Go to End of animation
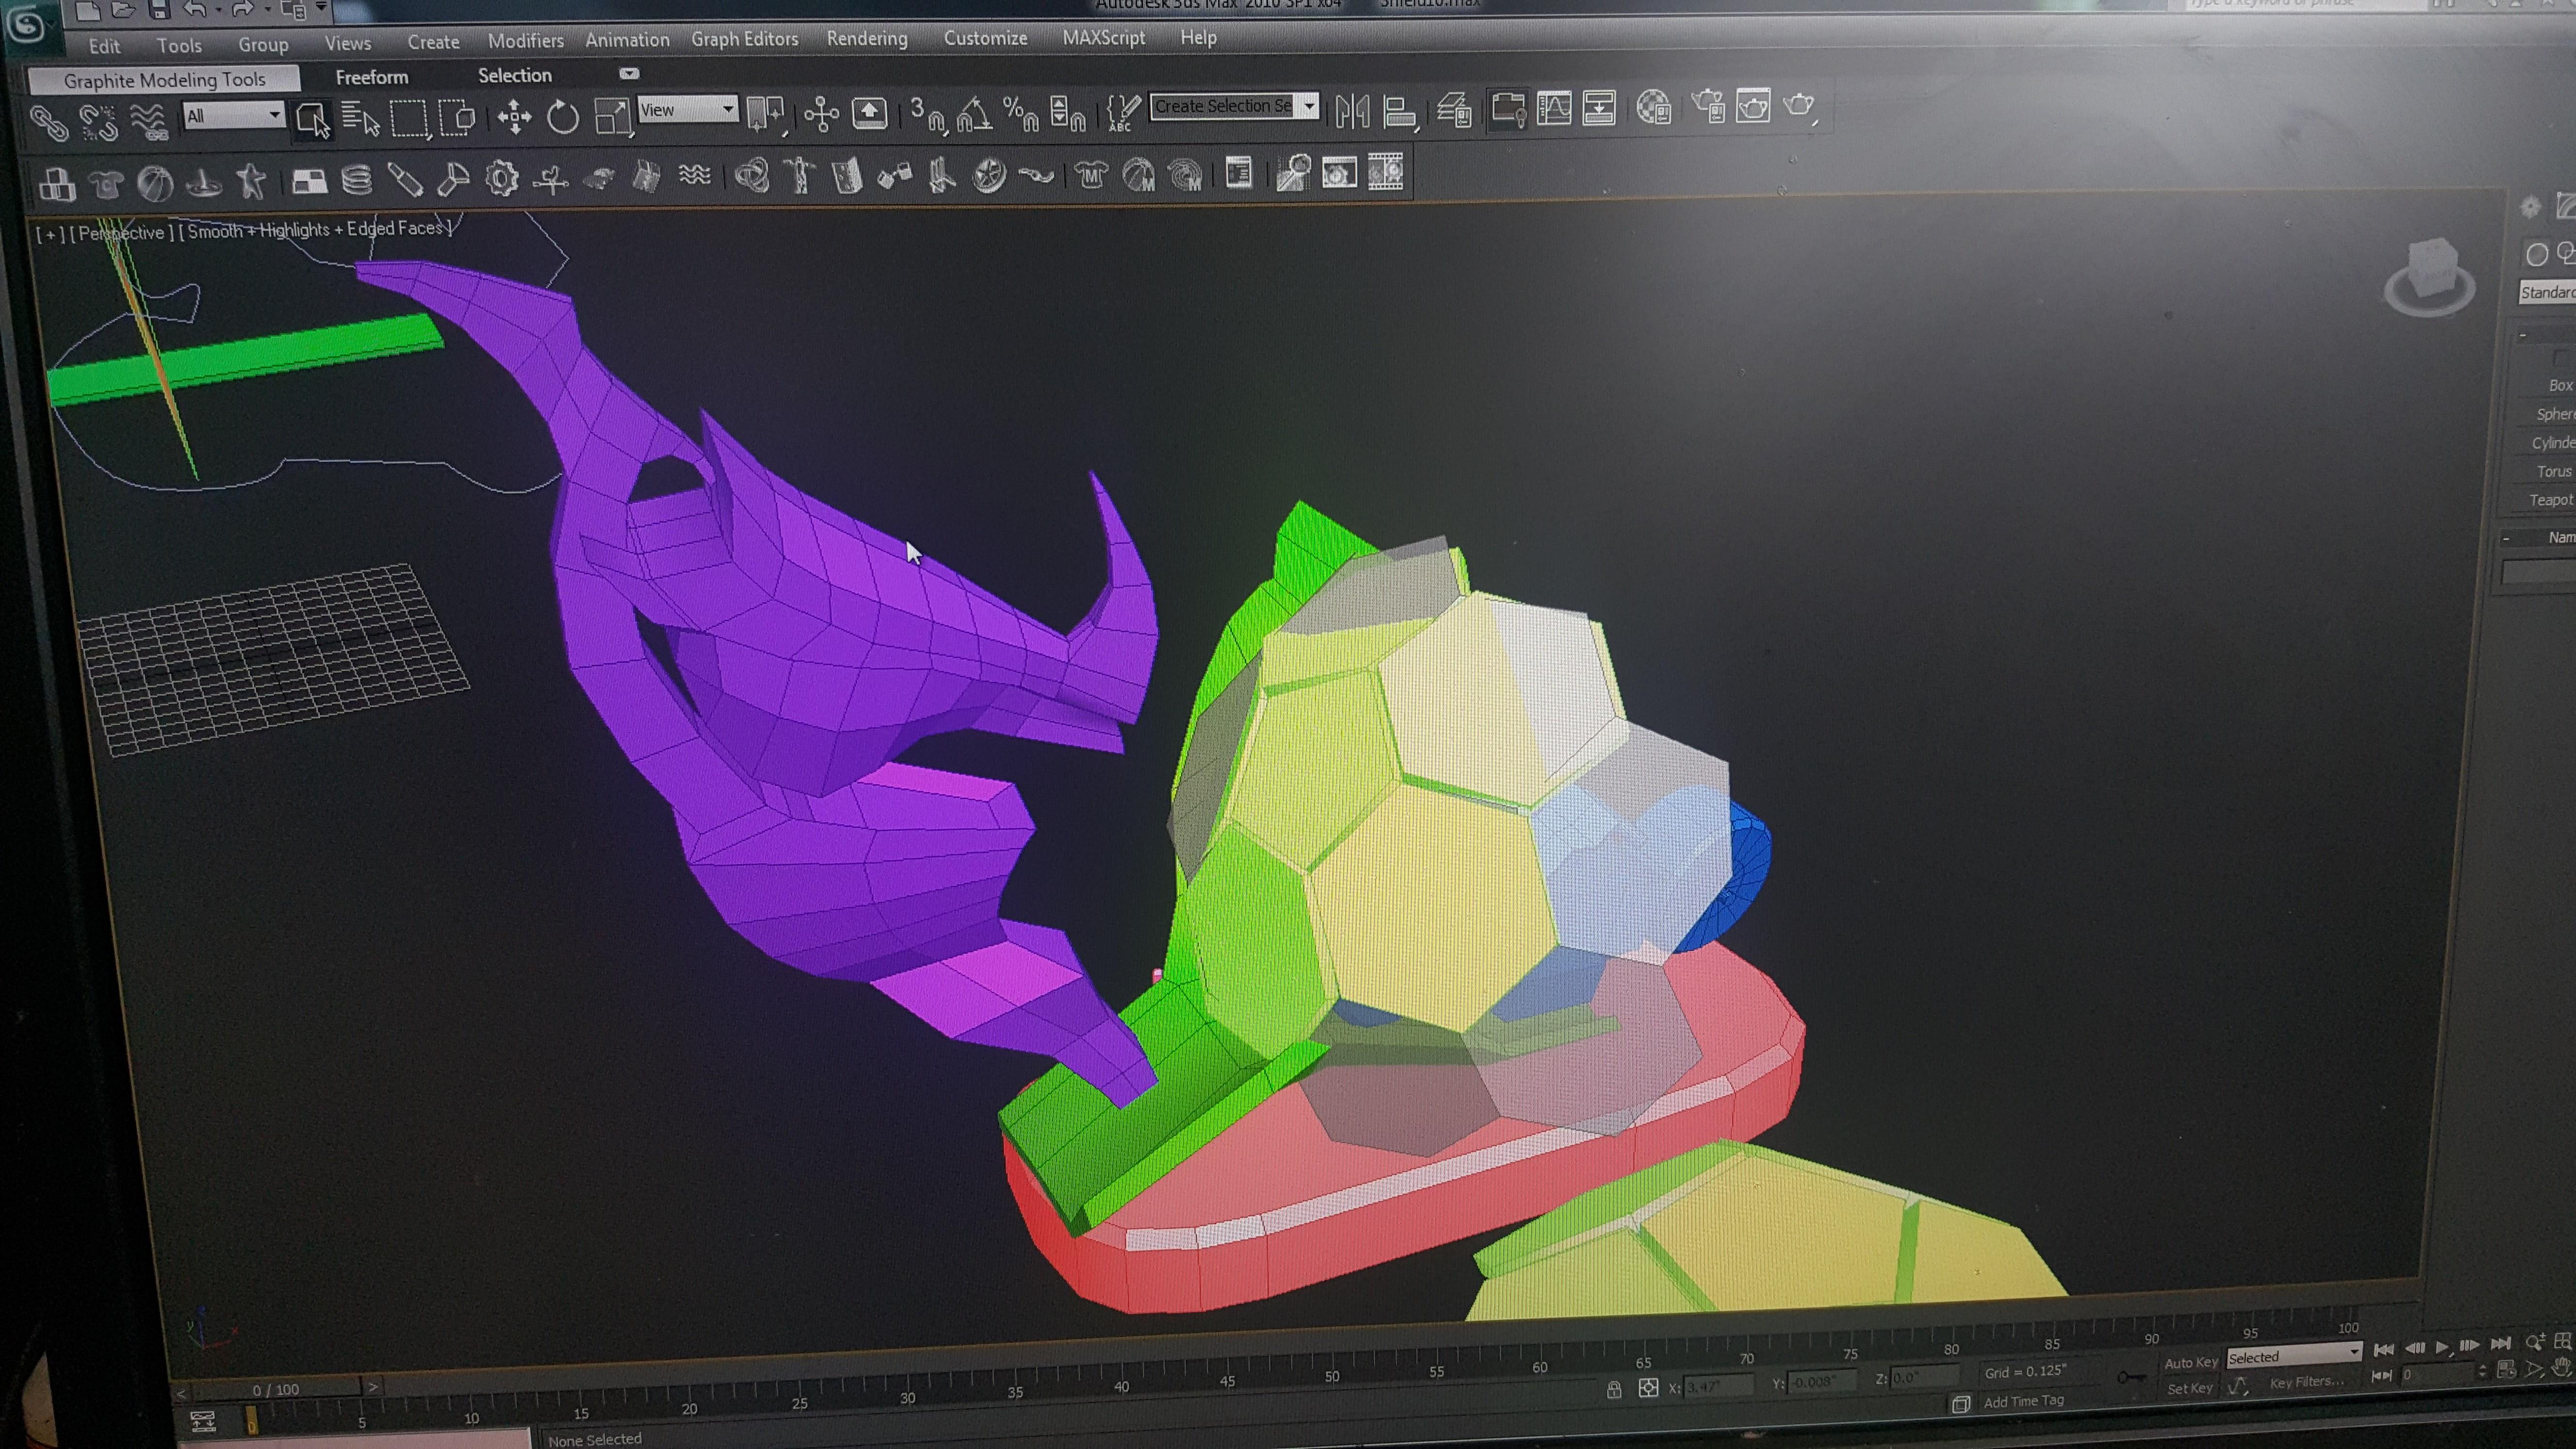This screenshot has height=1449, width=2576. 2500,1344
